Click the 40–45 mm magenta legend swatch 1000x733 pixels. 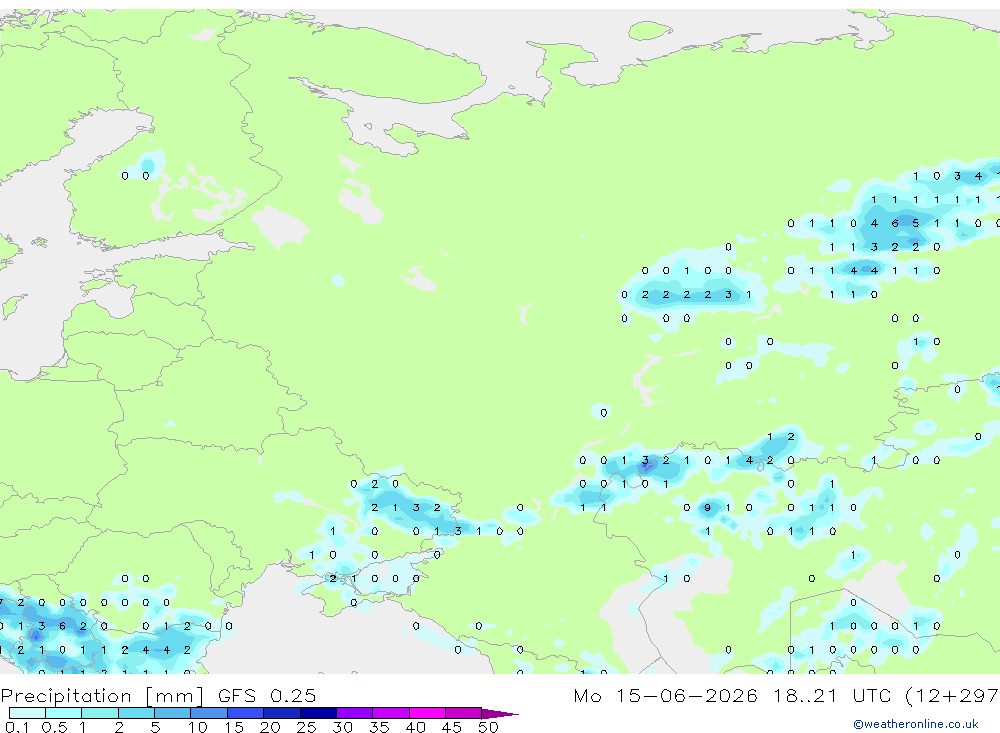pyautogui.click(x=427, y=713)
